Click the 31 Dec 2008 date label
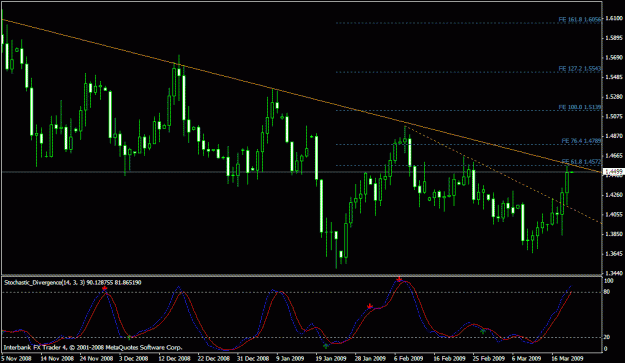 tap(254, 358)
